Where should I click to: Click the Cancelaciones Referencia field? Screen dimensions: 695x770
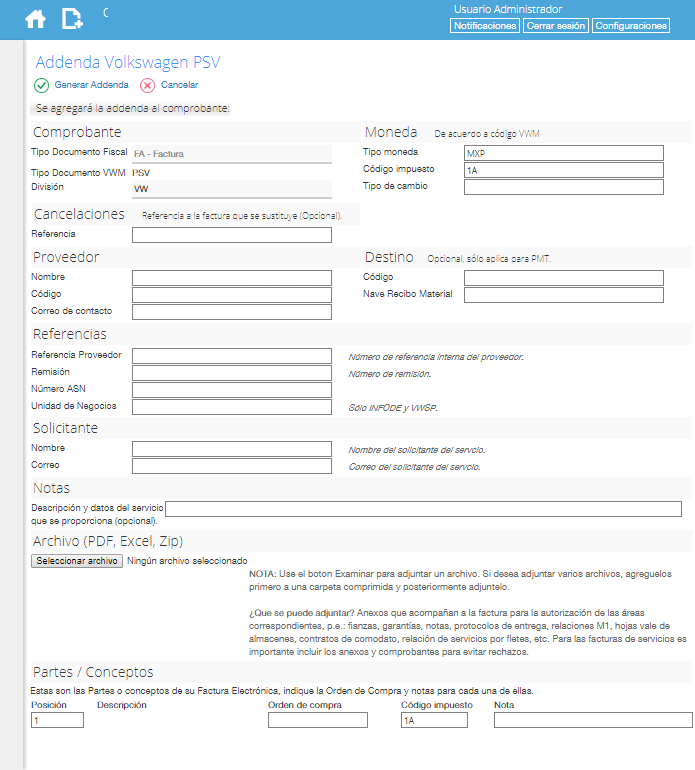pyautogui.click(x=232, y=235)
